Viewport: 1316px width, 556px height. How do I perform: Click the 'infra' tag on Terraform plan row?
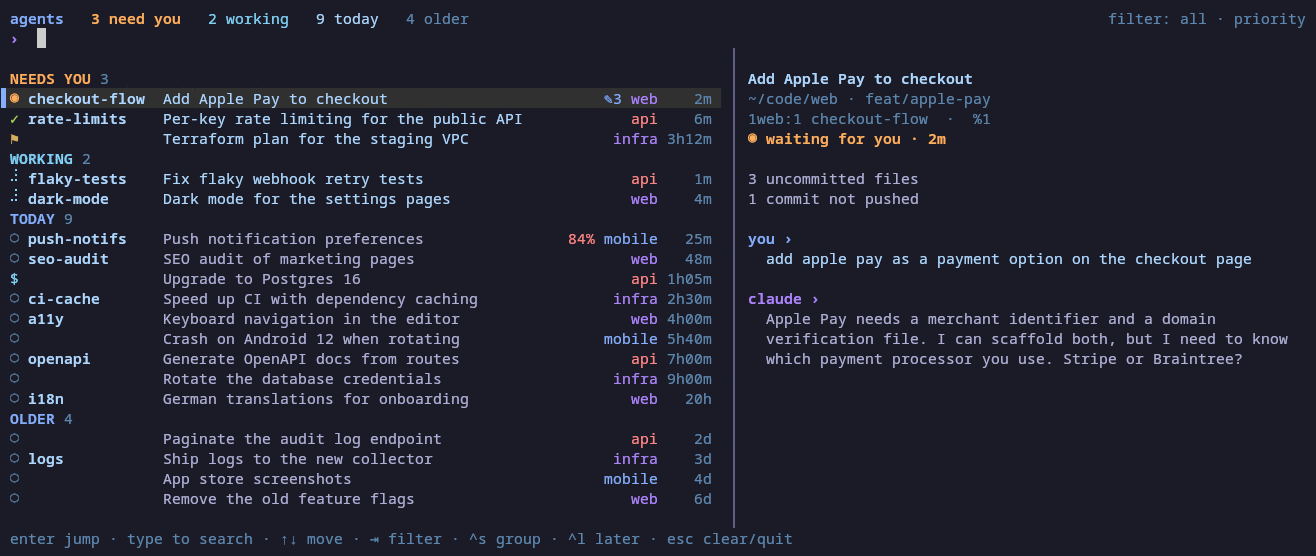coord(635,139)
